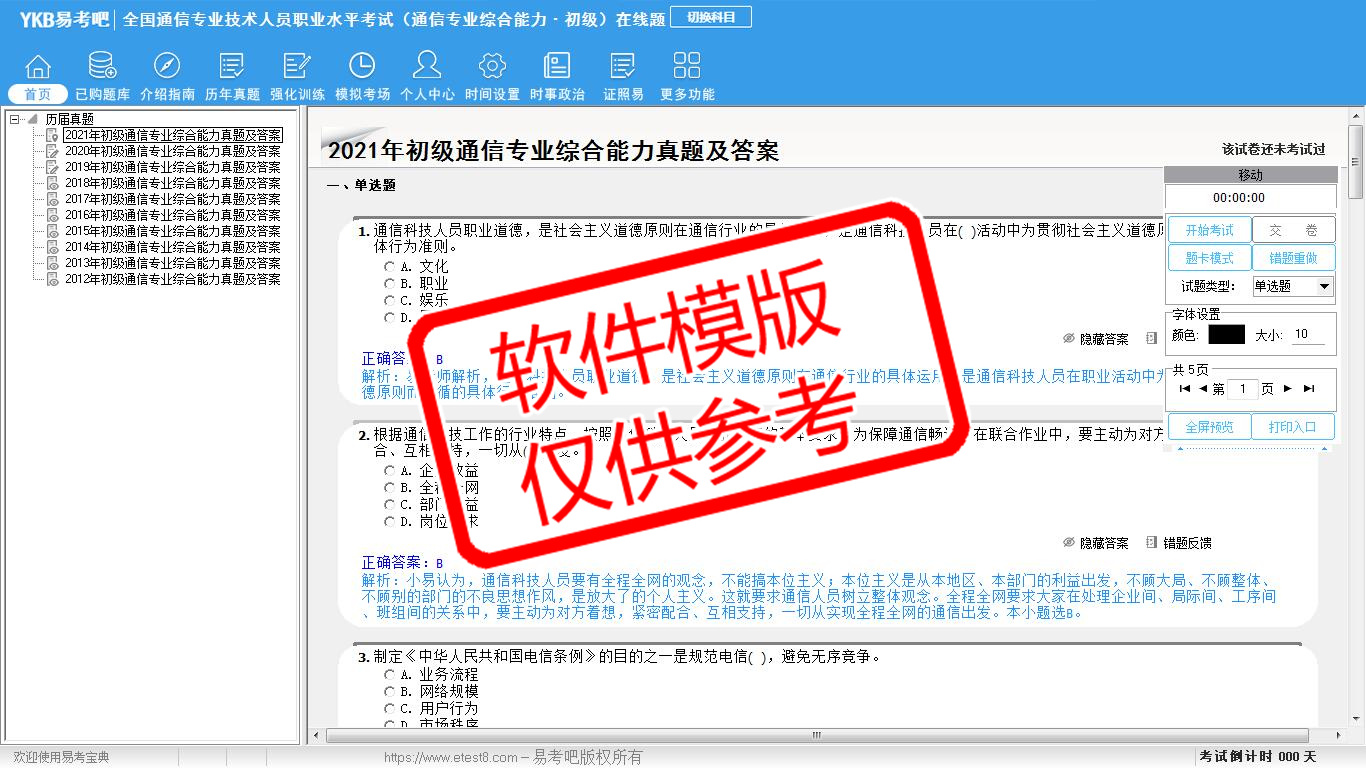Image resolution: width=1366 pixels, height=768 pixels.
Task: Click the page number input field
Action: (x=1242, y=389)
